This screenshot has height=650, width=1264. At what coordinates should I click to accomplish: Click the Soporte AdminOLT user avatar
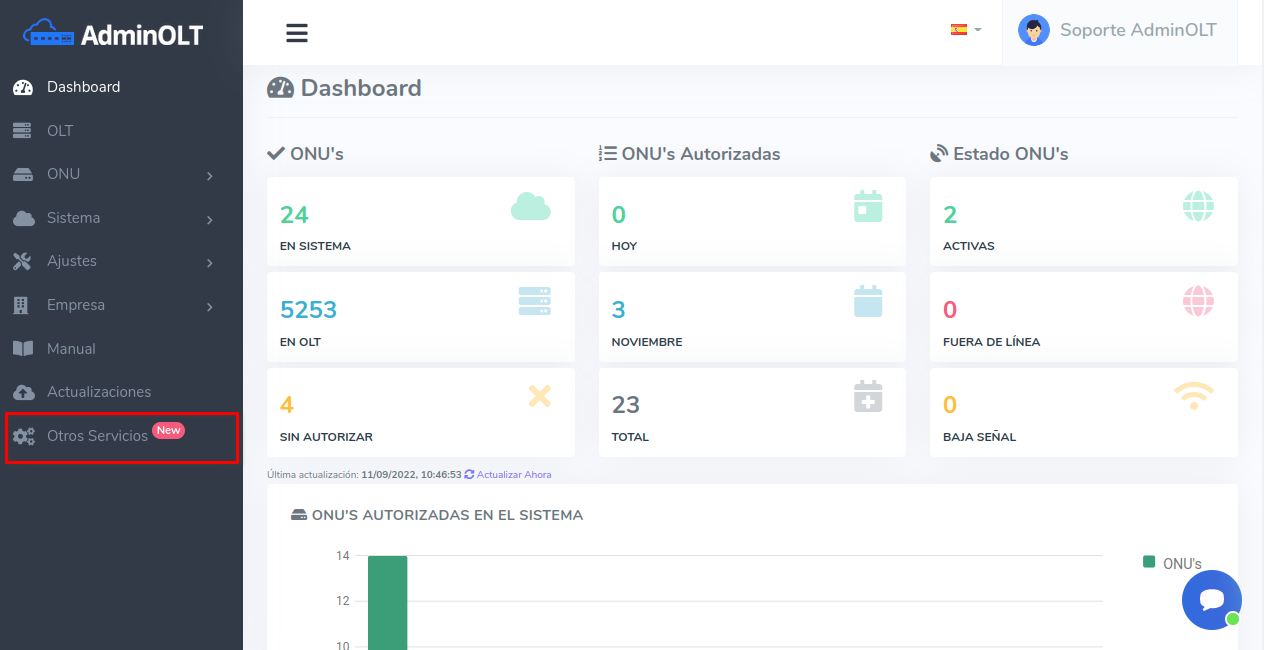pos(1033,30)
